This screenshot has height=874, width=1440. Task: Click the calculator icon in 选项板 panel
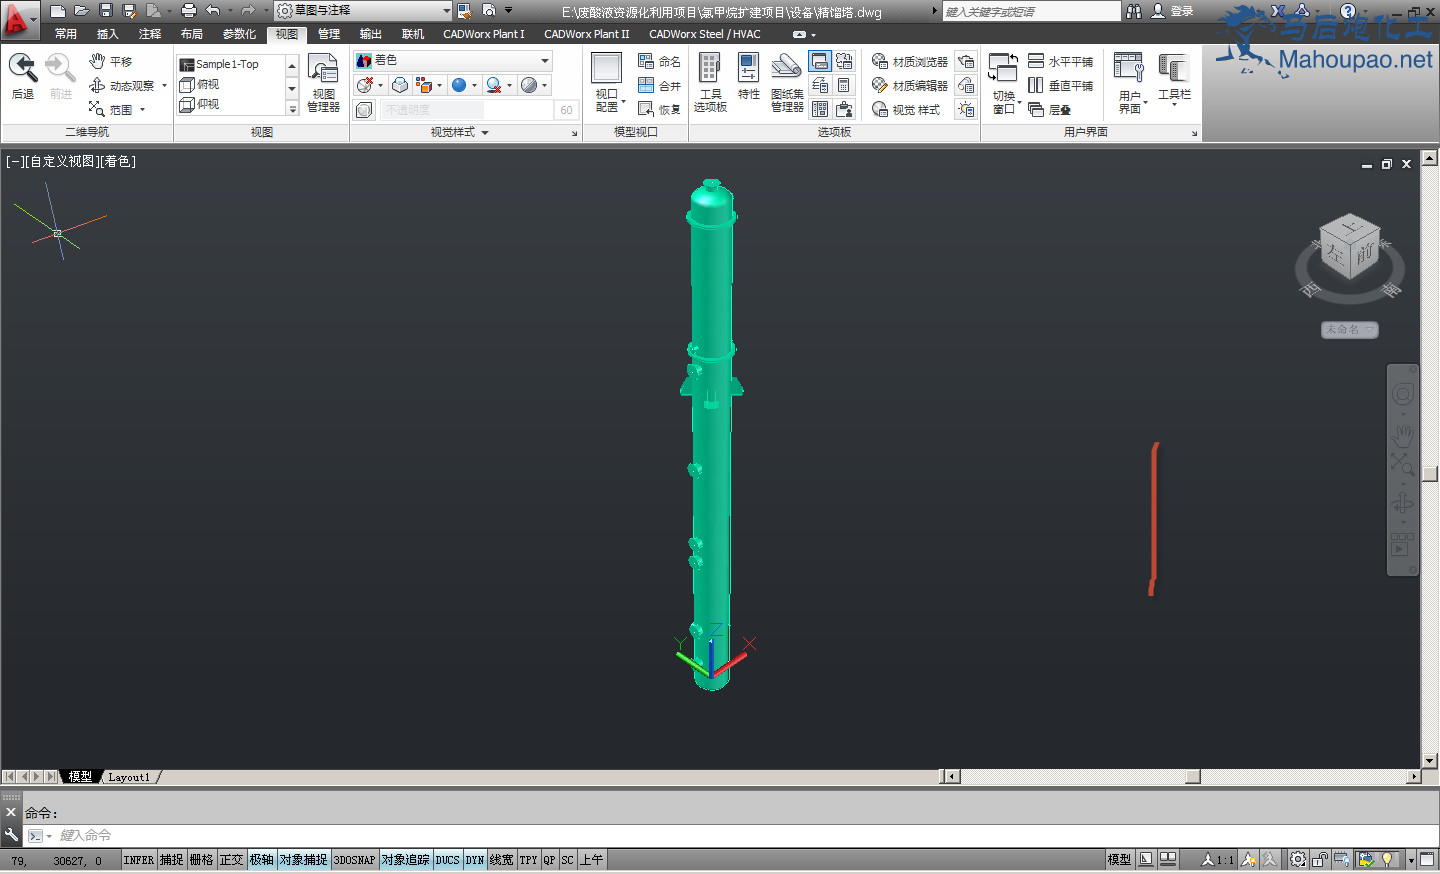click(x=844, y=86)
